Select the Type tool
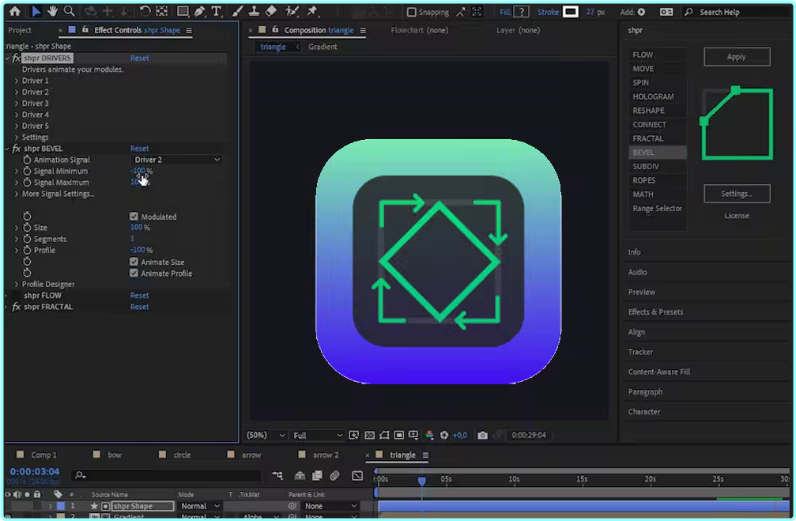The image size is (796, 521). pyautogui.click(x=216, y=12)
